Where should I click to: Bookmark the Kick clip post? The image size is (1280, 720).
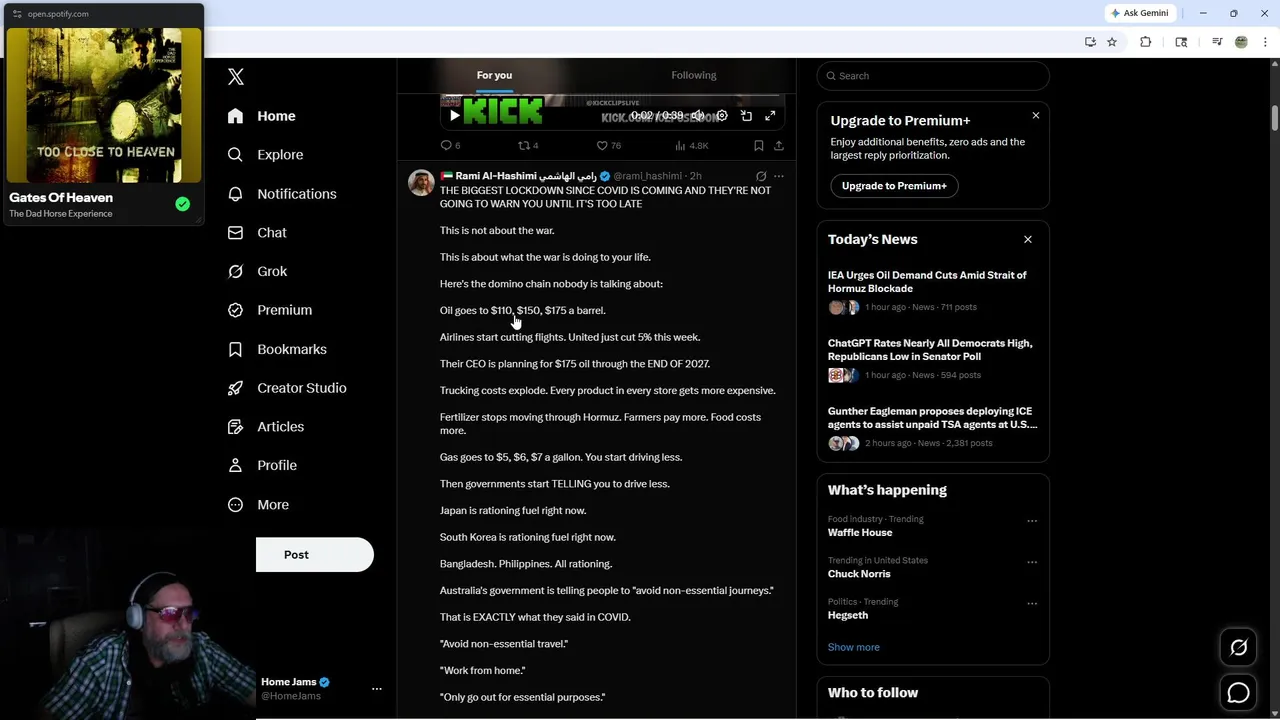point(758,145)
